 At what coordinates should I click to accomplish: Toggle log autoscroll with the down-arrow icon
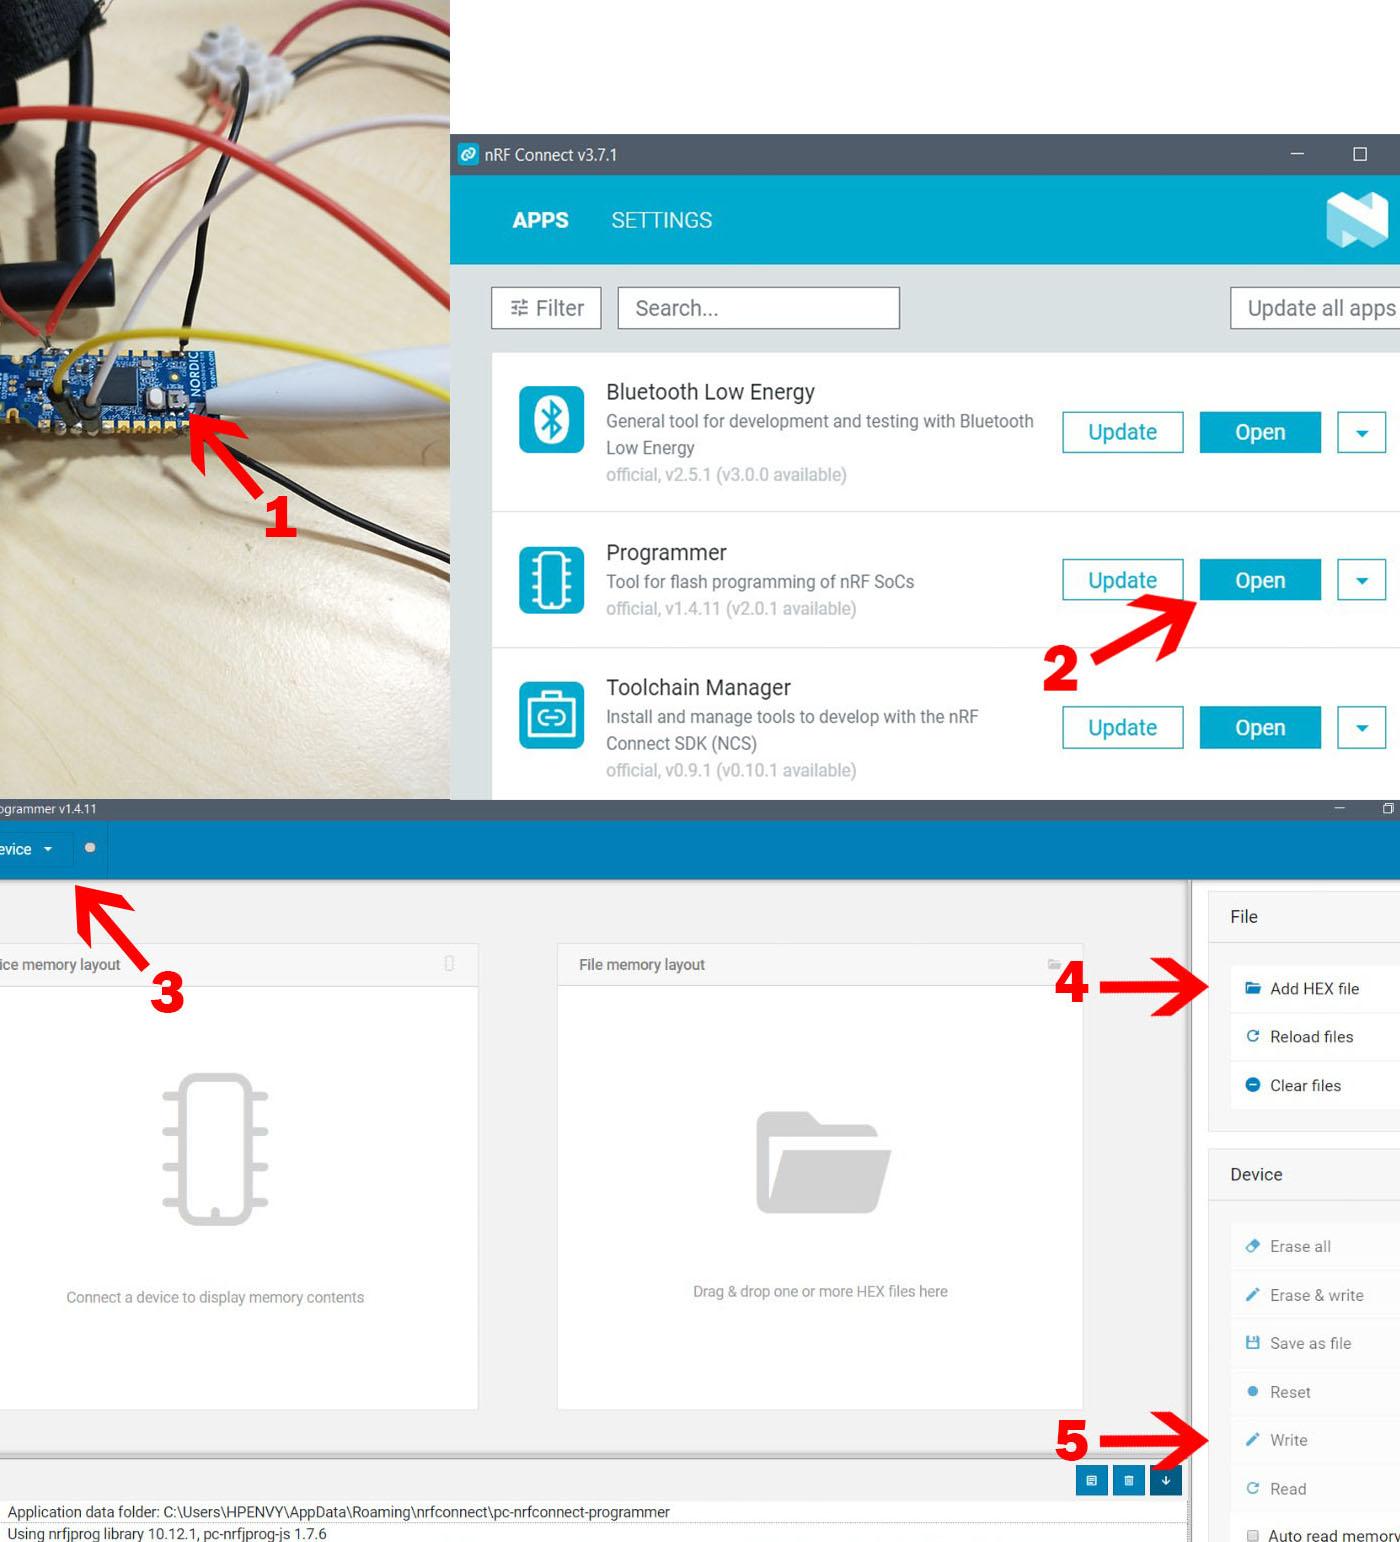[x=1165, y=1480]
